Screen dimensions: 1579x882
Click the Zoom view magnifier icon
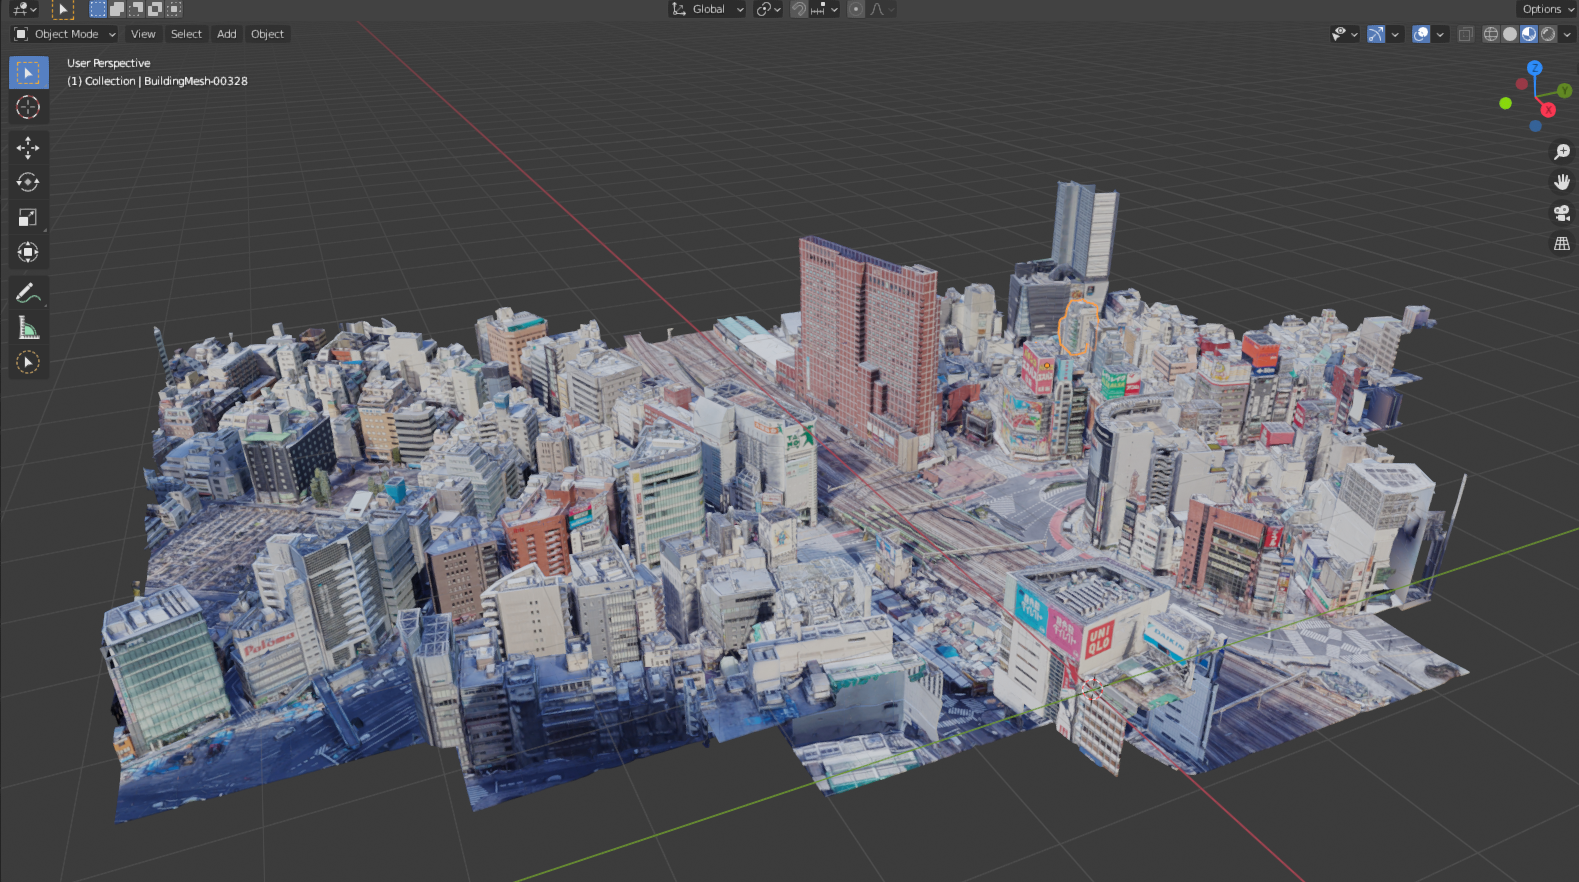coord(1562,152)
